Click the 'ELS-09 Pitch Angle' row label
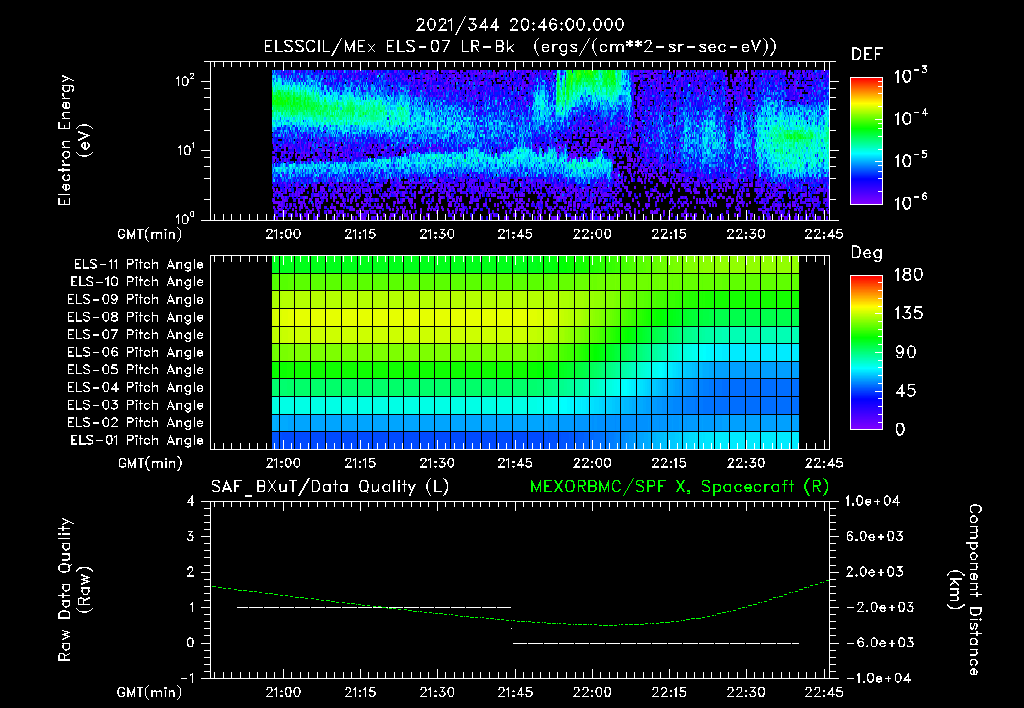The width and height of the screenshot is (1024, 708). click(x=136, y=300)
